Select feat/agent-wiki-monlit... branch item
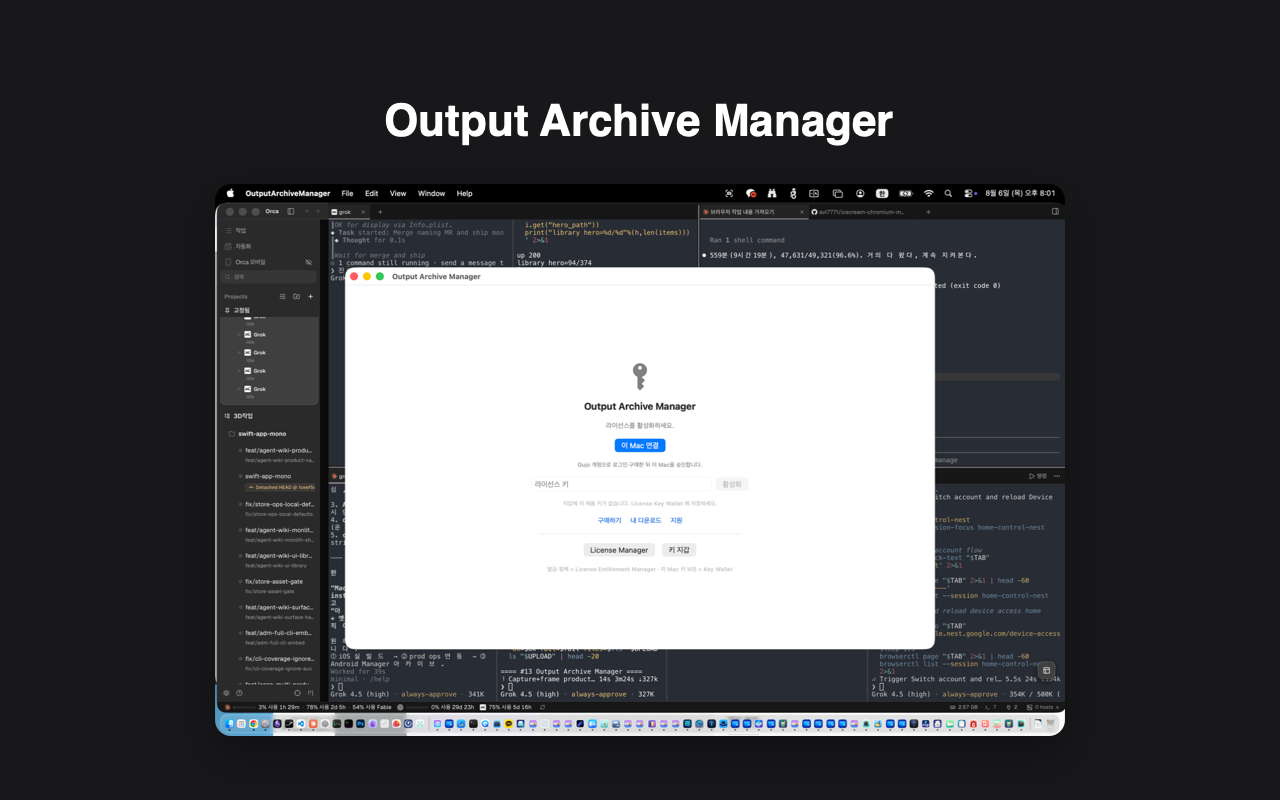The width and height of the screenshot is (1280, 800). (x=277, y=534)
